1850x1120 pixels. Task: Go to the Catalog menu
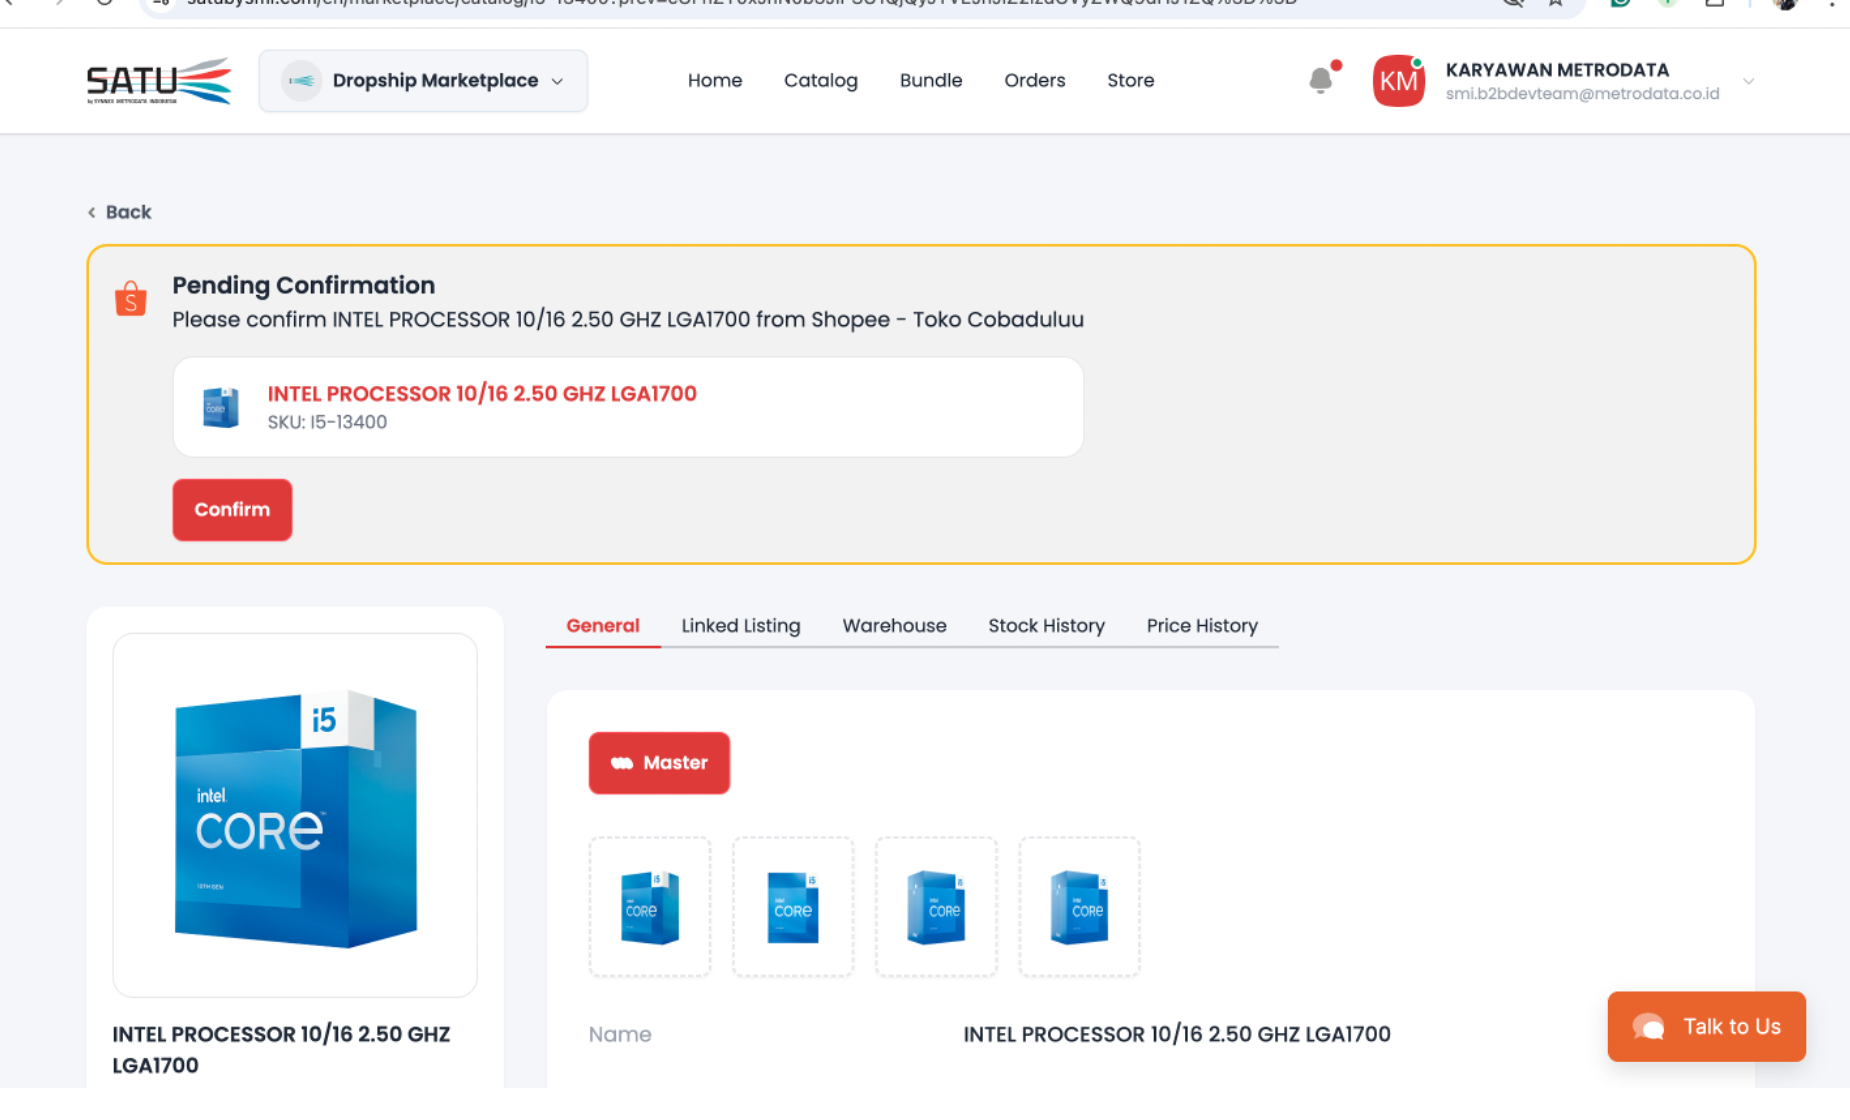click(820, 81)
